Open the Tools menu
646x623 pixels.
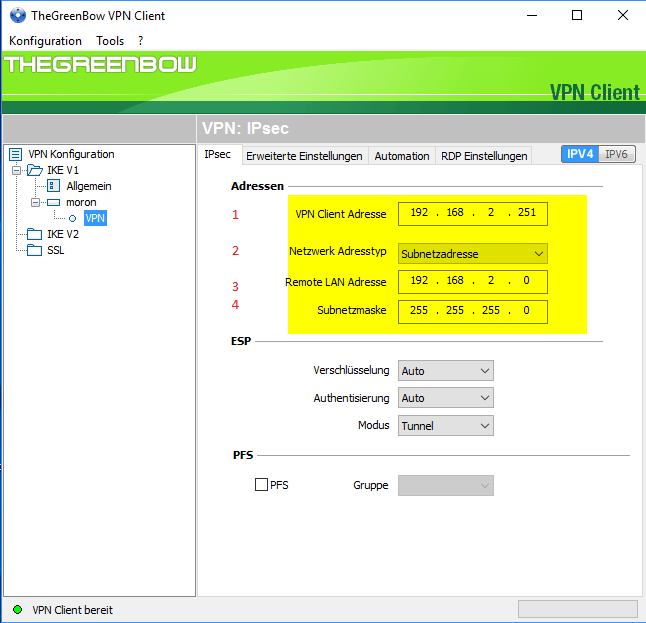click(x=110, y=41)
